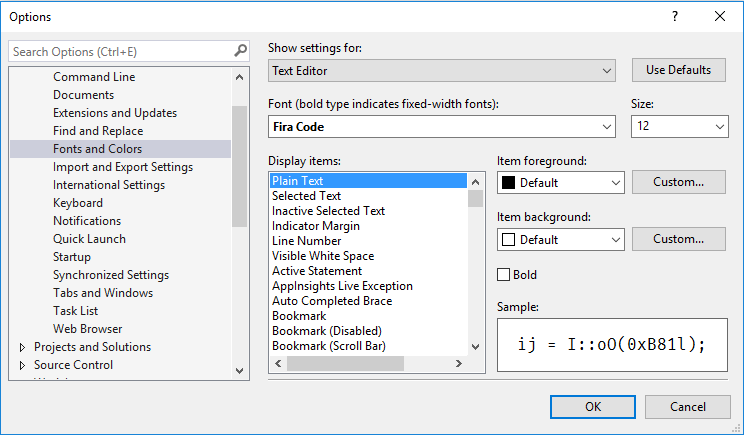The image size is (744, 435).
Task: Click the help question mark icon
Action: point(675,16)
